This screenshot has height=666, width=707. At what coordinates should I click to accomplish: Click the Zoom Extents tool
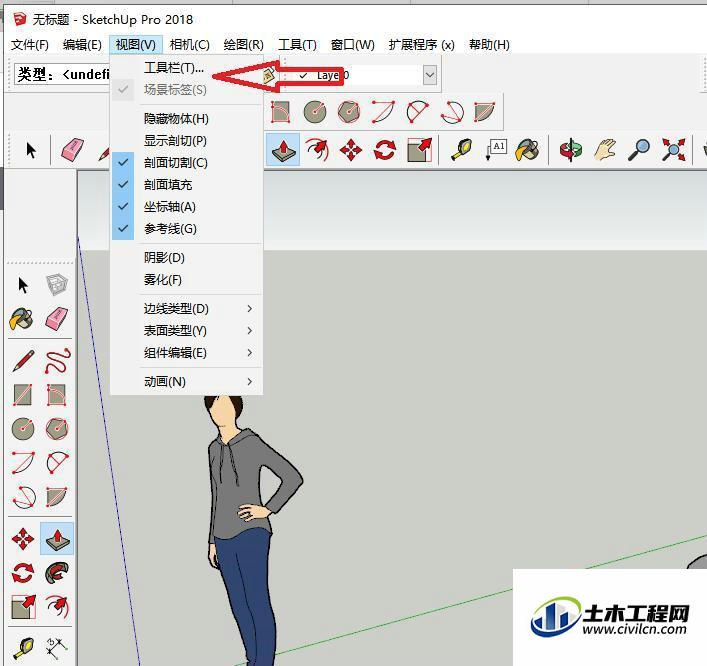pyautogui.click(x=674, y=150)
